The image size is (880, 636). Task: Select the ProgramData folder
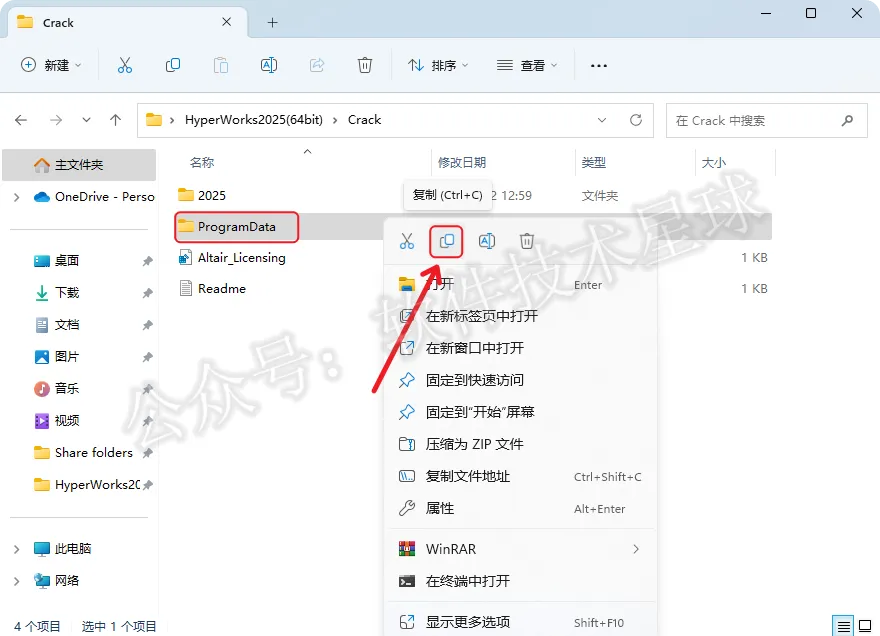click(x=236, y=227)
